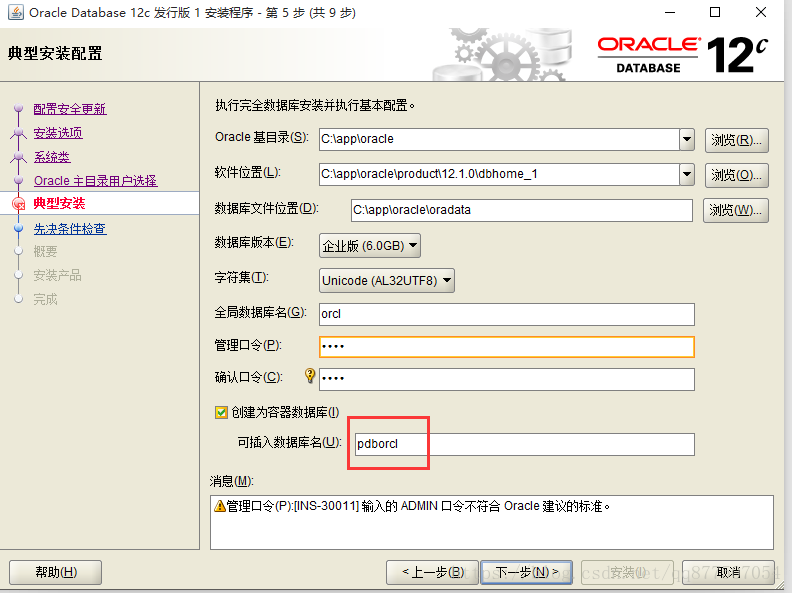Image resolution: width=792 pixels, height=593 pixels.
Task: Focus the 数据库文件位置 text field
Action: (522, 210)
